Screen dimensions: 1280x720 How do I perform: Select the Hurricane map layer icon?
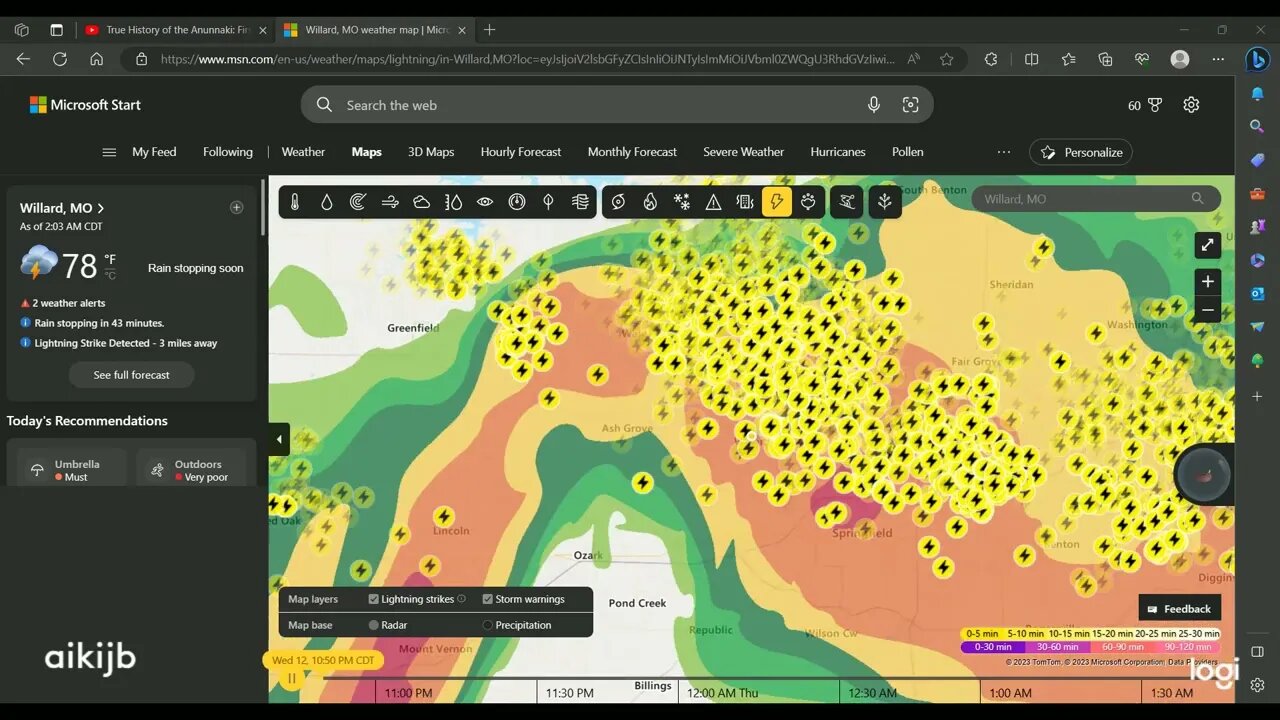coord(618,202)
